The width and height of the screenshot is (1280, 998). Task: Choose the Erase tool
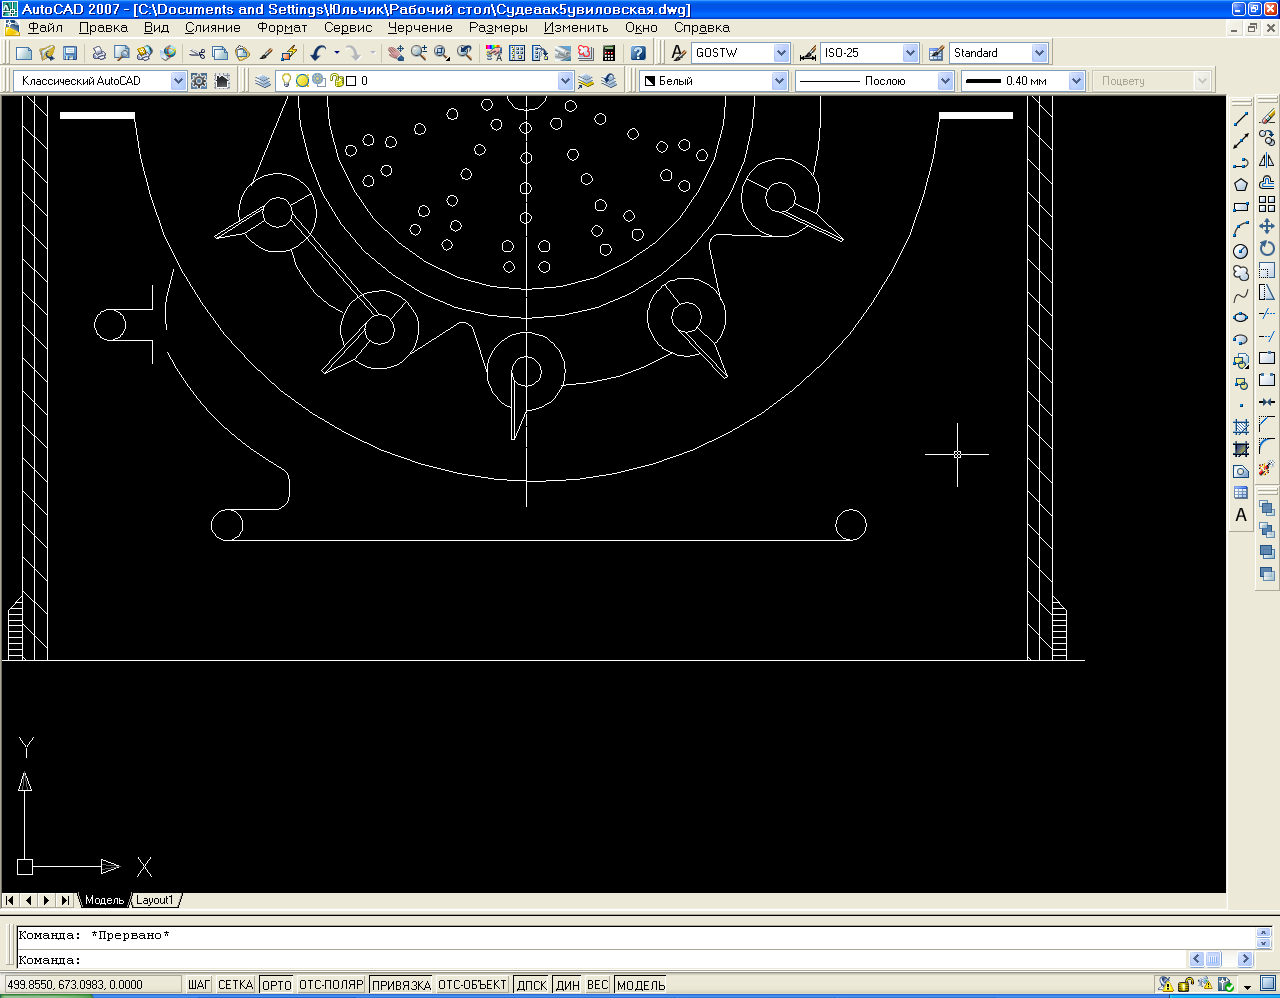pyautogui.click(x=1267, y=117)
